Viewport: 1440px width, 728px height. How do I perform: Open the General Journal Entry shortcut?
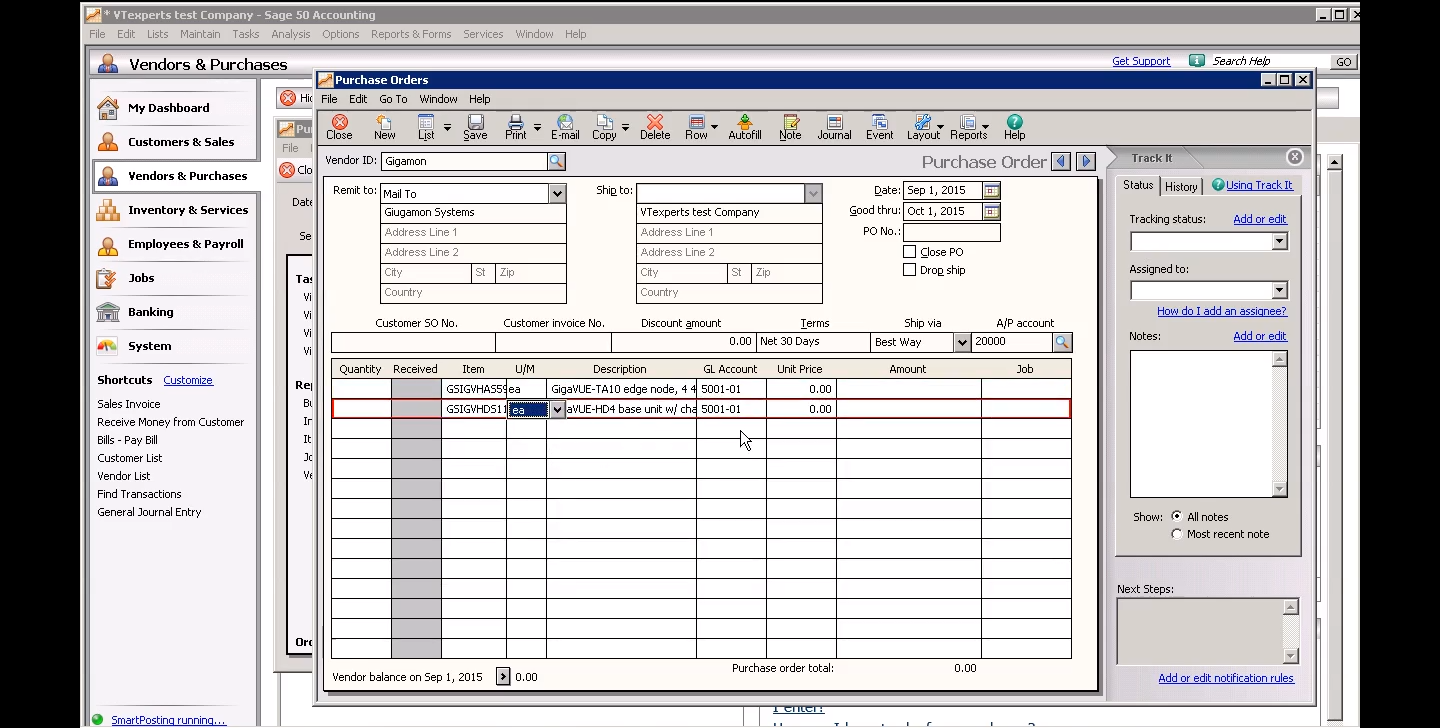pyautogui.click(x=149, y=512)
